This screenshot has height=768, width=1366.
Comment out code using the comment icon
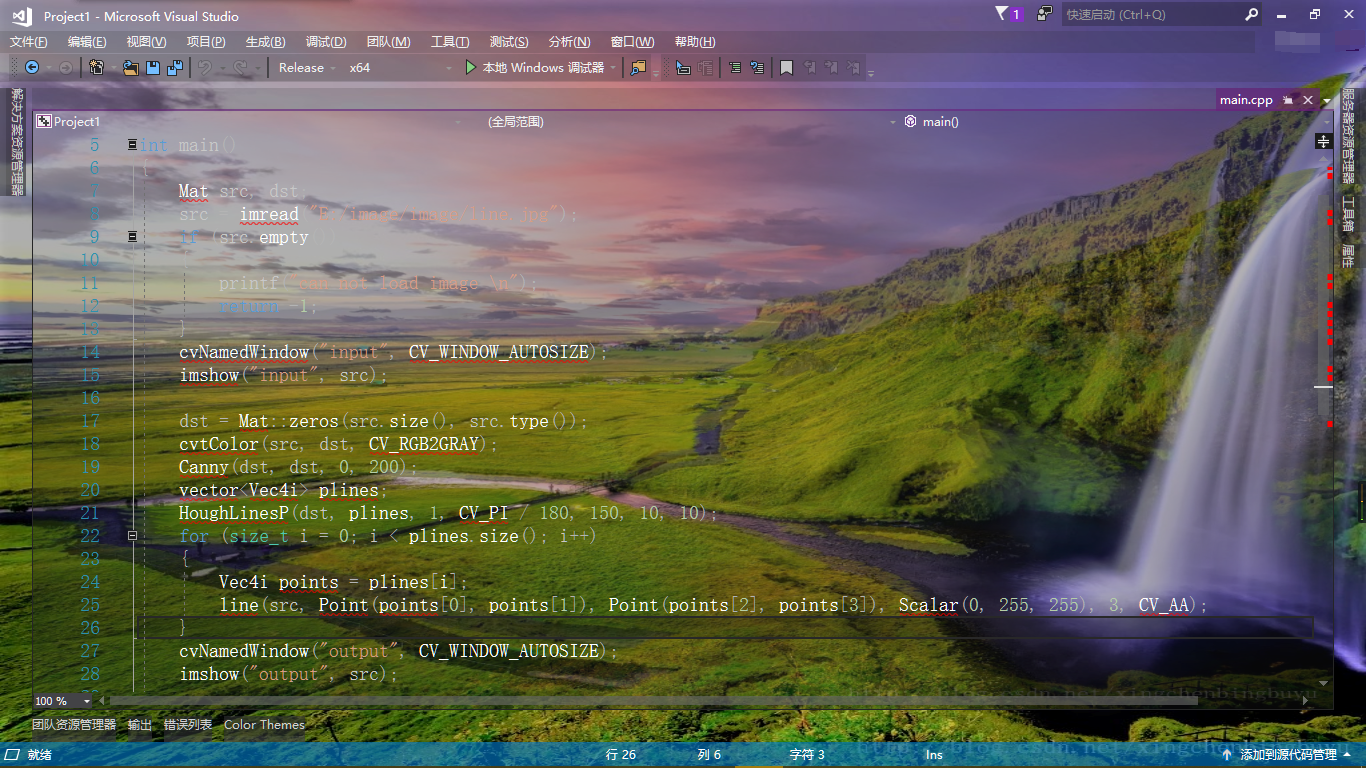click(736, 67)
